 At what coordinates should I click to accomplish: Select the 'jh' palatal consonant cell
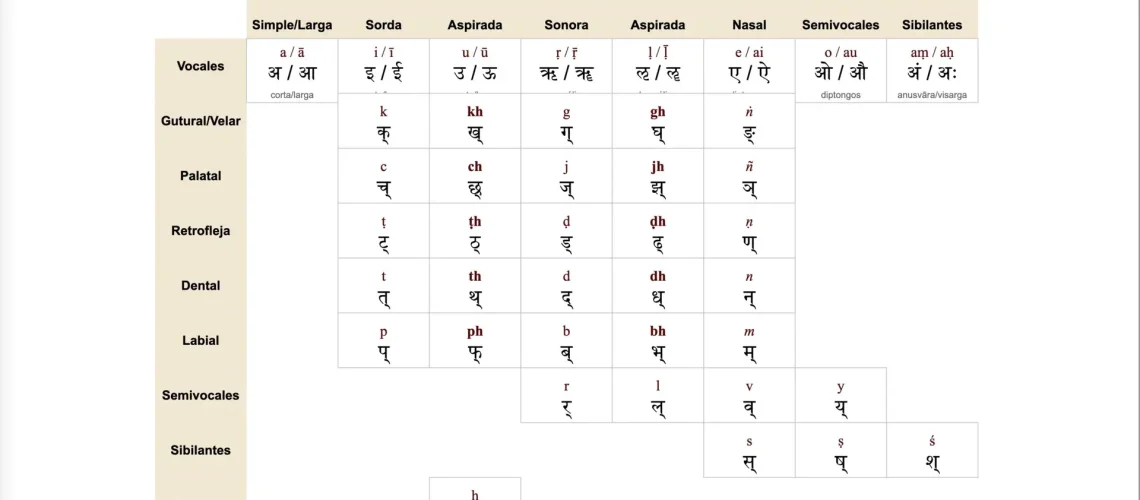pos(657,177)
